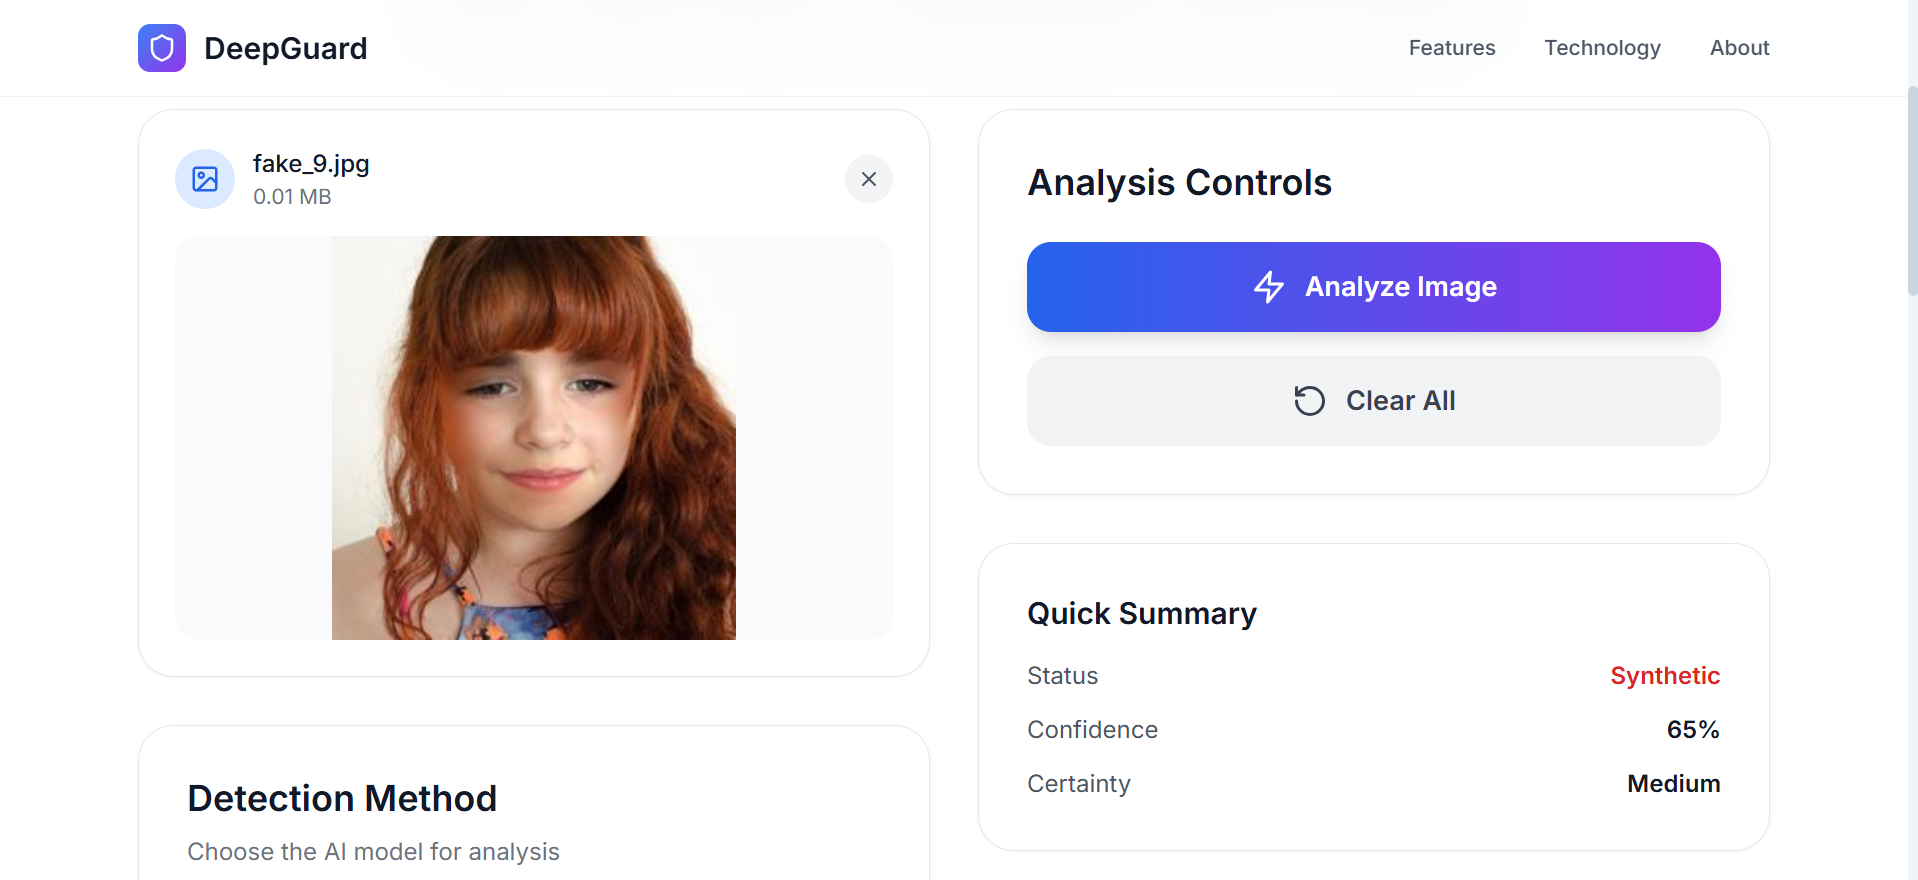Click the DeepGuard shield logo icon
This screenshot has width=1918, height=880.
tap(162, 48)
